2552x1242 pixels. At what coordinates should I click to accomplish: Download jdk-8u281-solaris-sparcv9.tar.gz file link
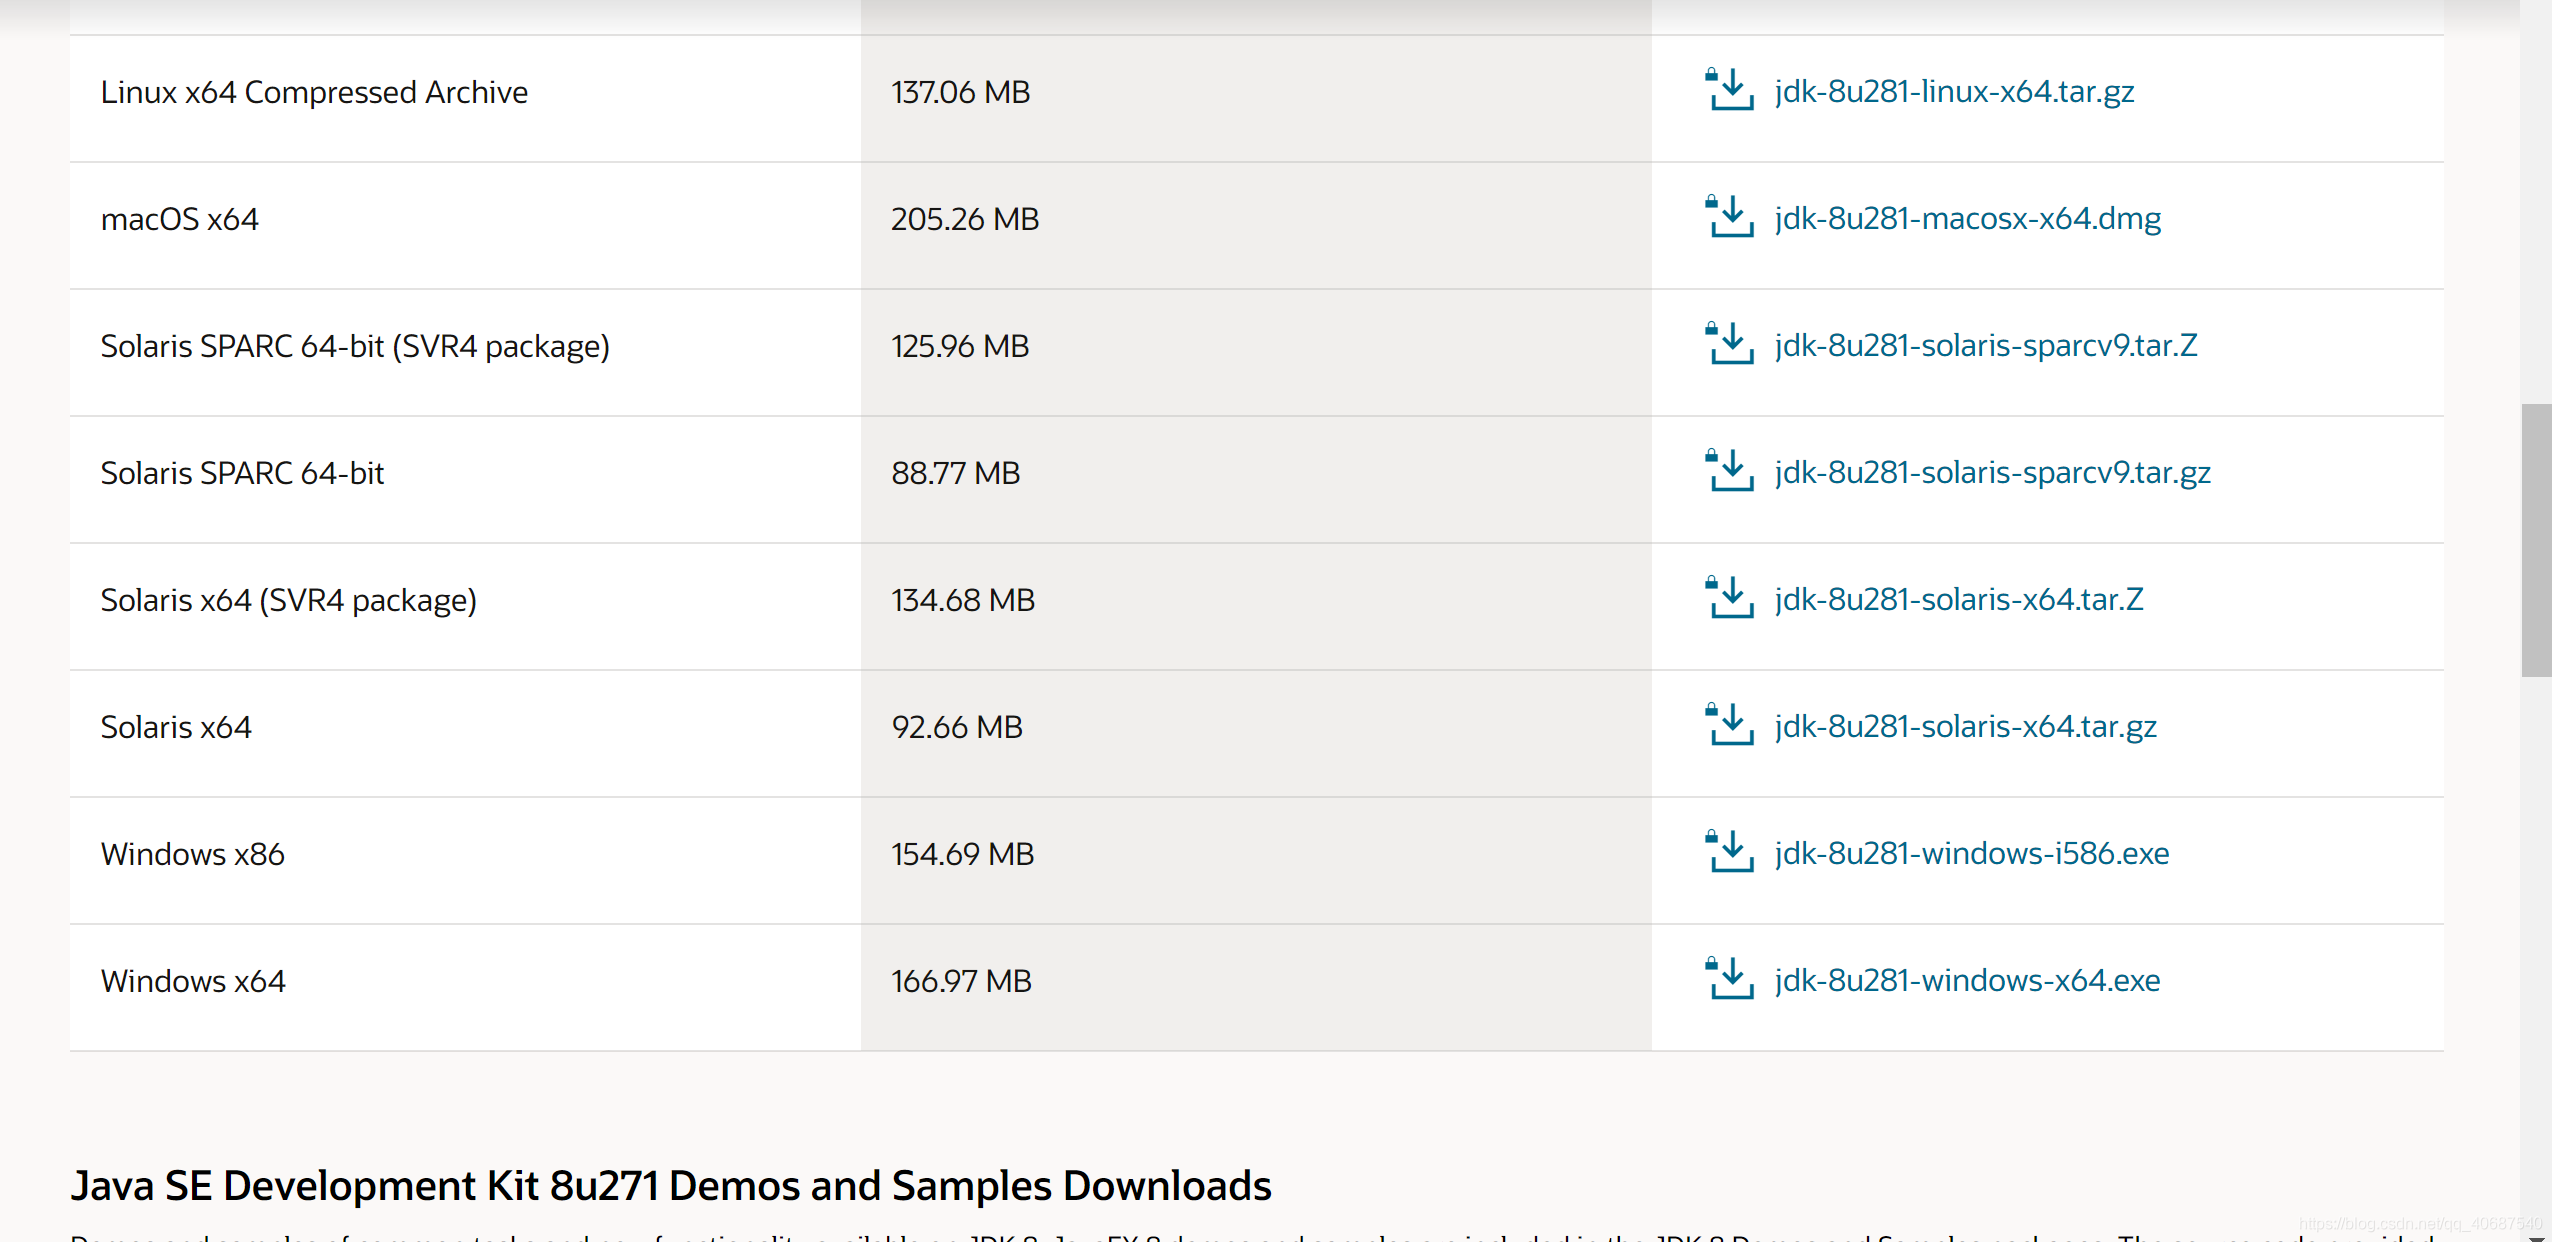pyautogui.click(x=1992, y=472)
